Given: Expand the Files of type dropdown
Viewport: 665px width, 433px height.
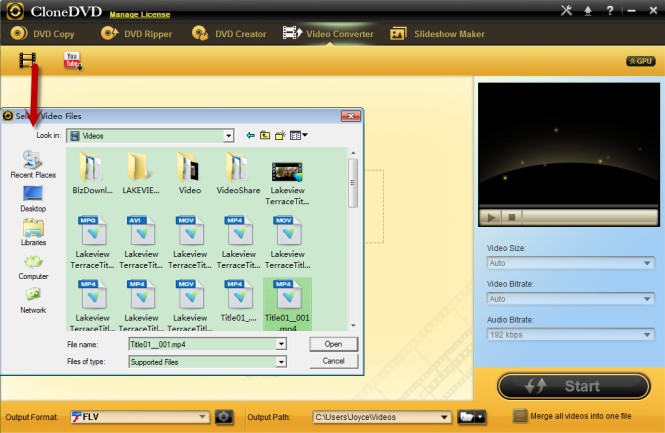Looking at the screenshot, I should pyautogui.click(x=281, y=362).
